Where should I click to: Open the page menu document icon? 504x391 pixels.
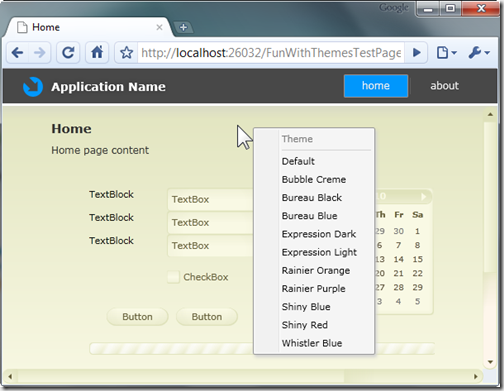446,53
